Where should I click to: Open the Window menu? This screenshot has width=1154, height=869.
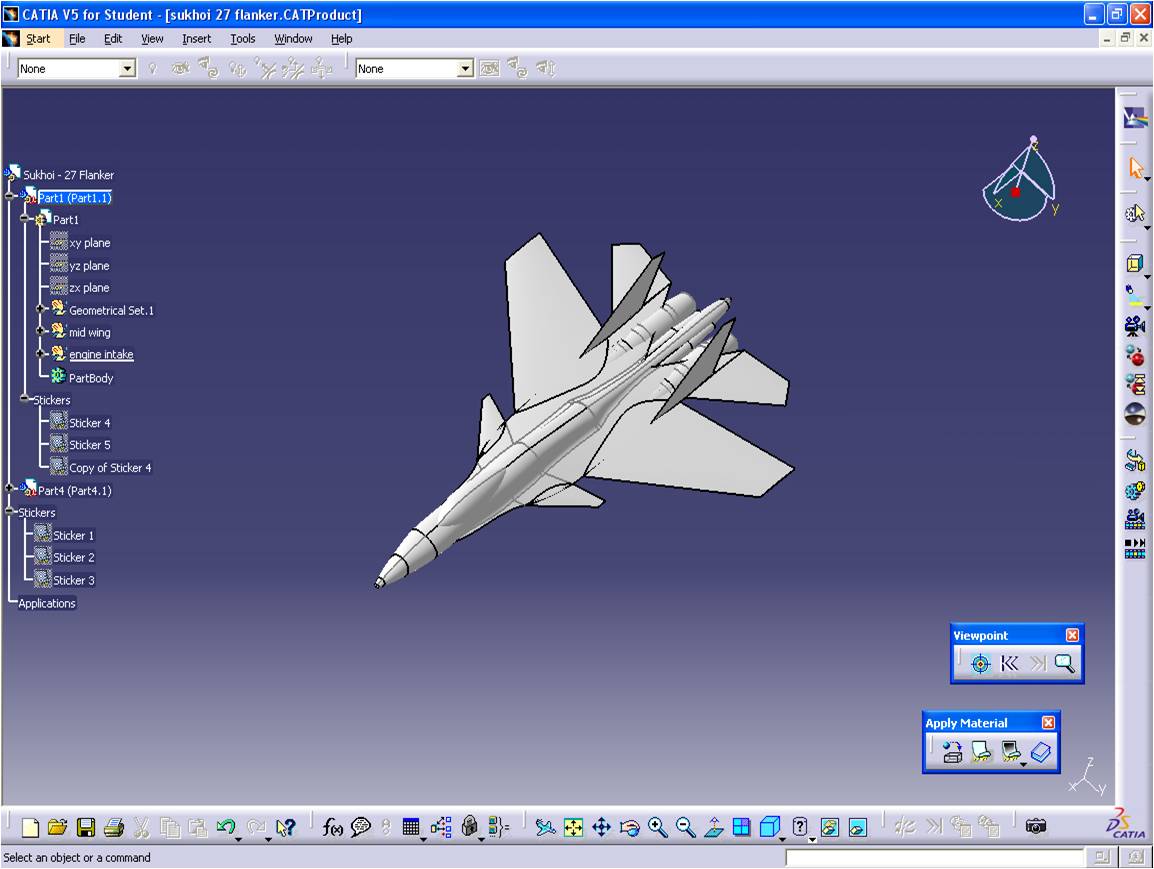tap(293, 39)
